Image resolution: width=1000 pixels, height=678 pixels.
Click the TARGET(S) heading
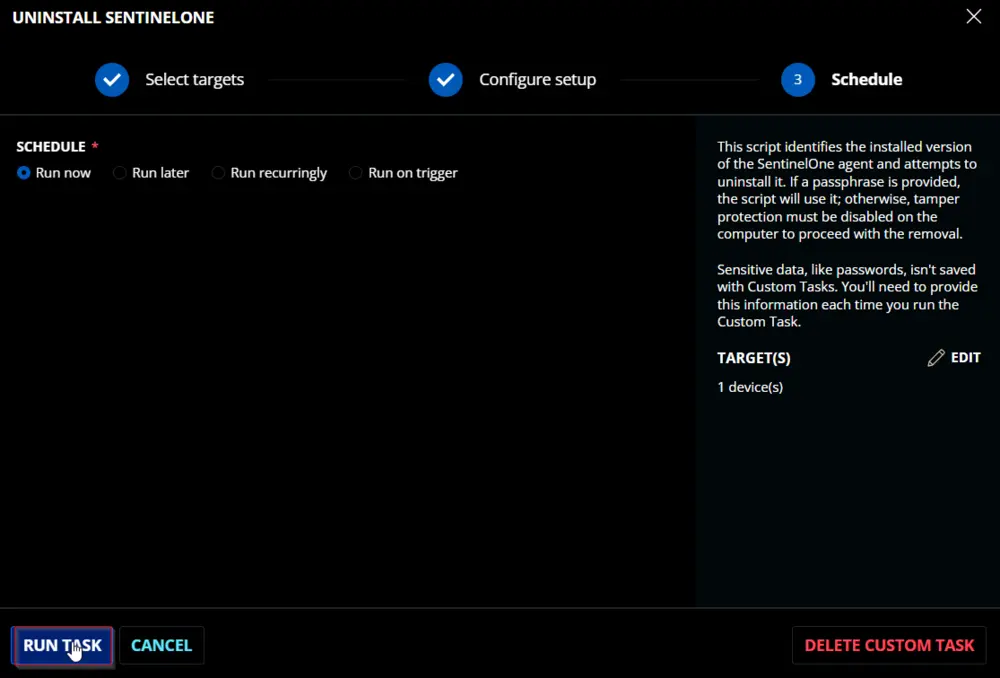[x=754, y=358]
